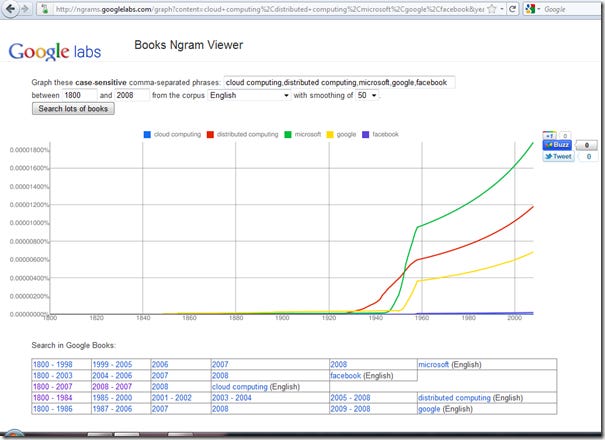Bookmark this page with the star icon
This screenshot has height=440, width=605.
(492, 9)
